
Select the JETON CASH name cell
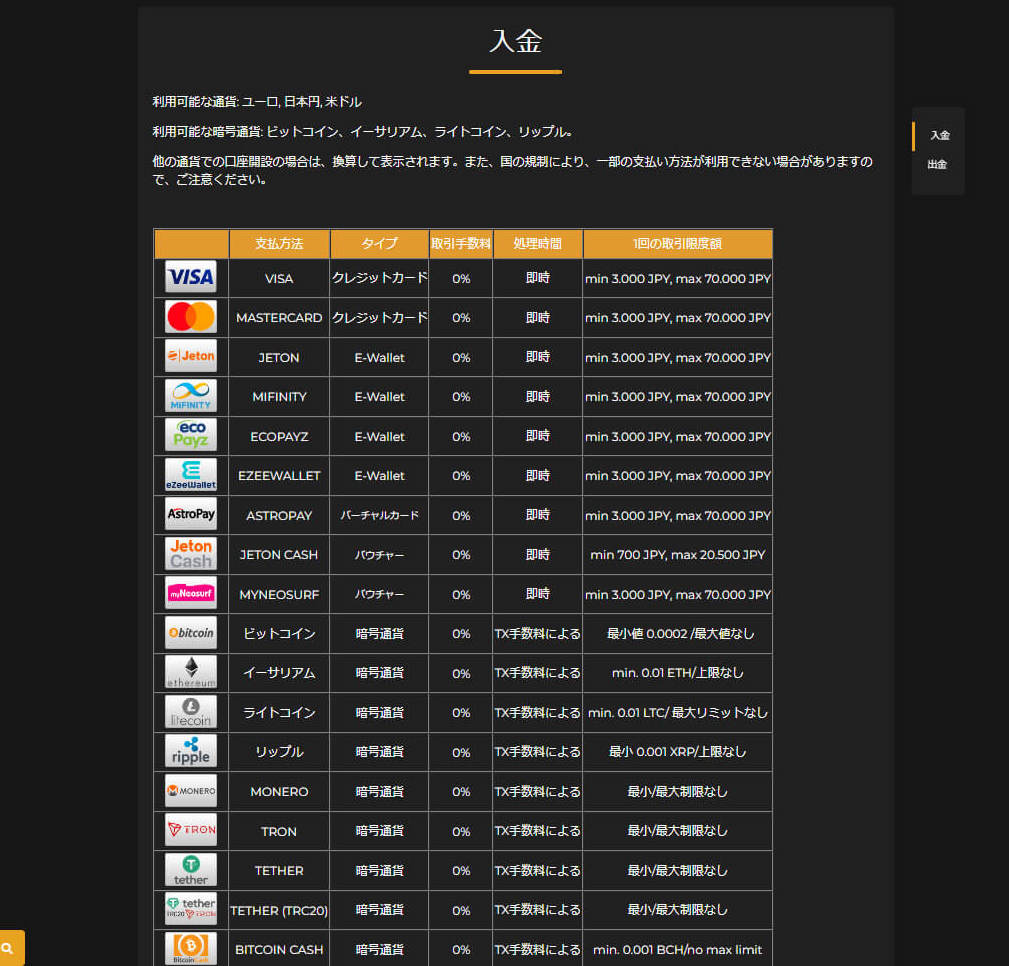click(x=279, y=555)
